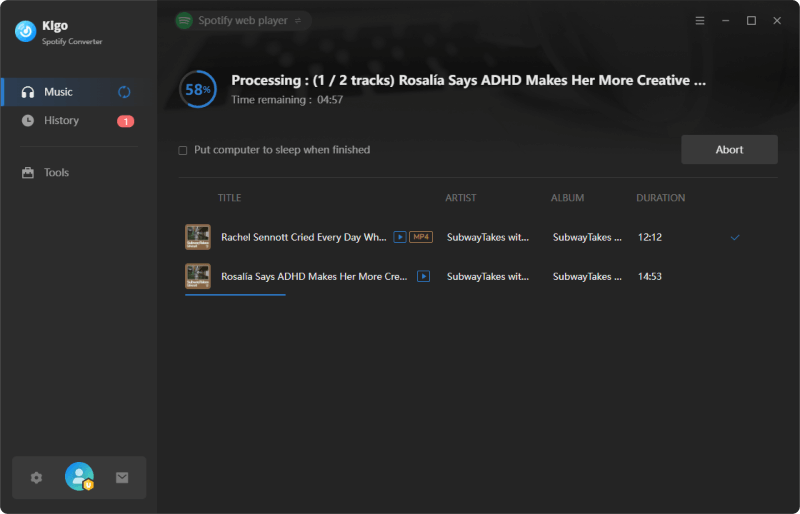Viewport: 800px width, 514px height.
Task: Click the toolbox icon beside Tools
Action: click(28, 173)
